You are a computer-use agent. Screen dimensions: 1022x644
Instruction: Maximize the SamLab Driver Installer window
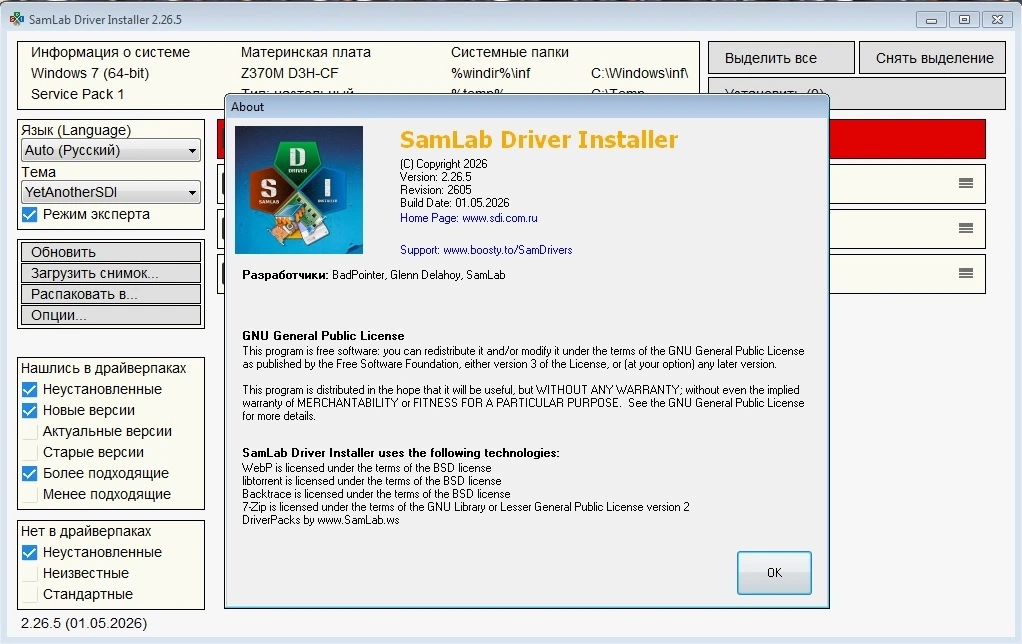click(x=965, y=20)
